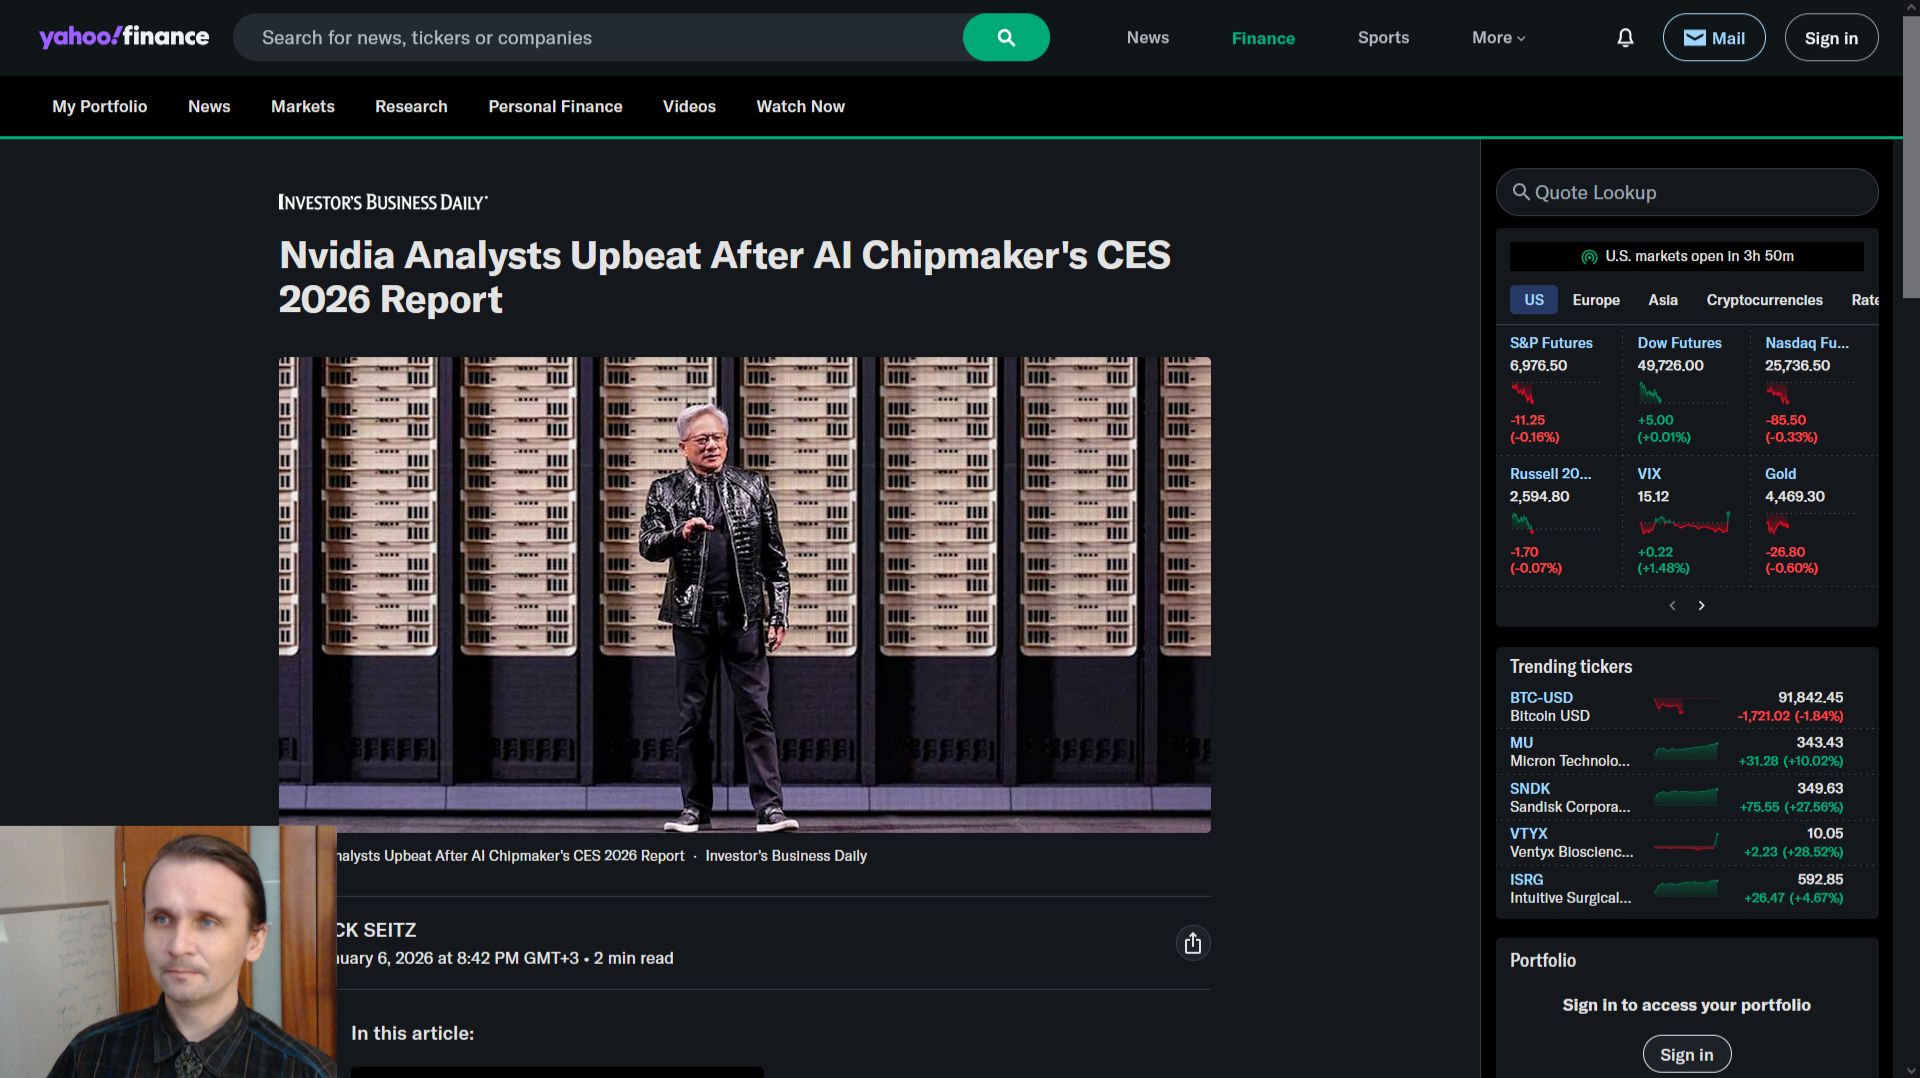Click the Quote Lookup magnifier icon
This screenshot has height=1078, width=1920.
[x=1520, y=191]
